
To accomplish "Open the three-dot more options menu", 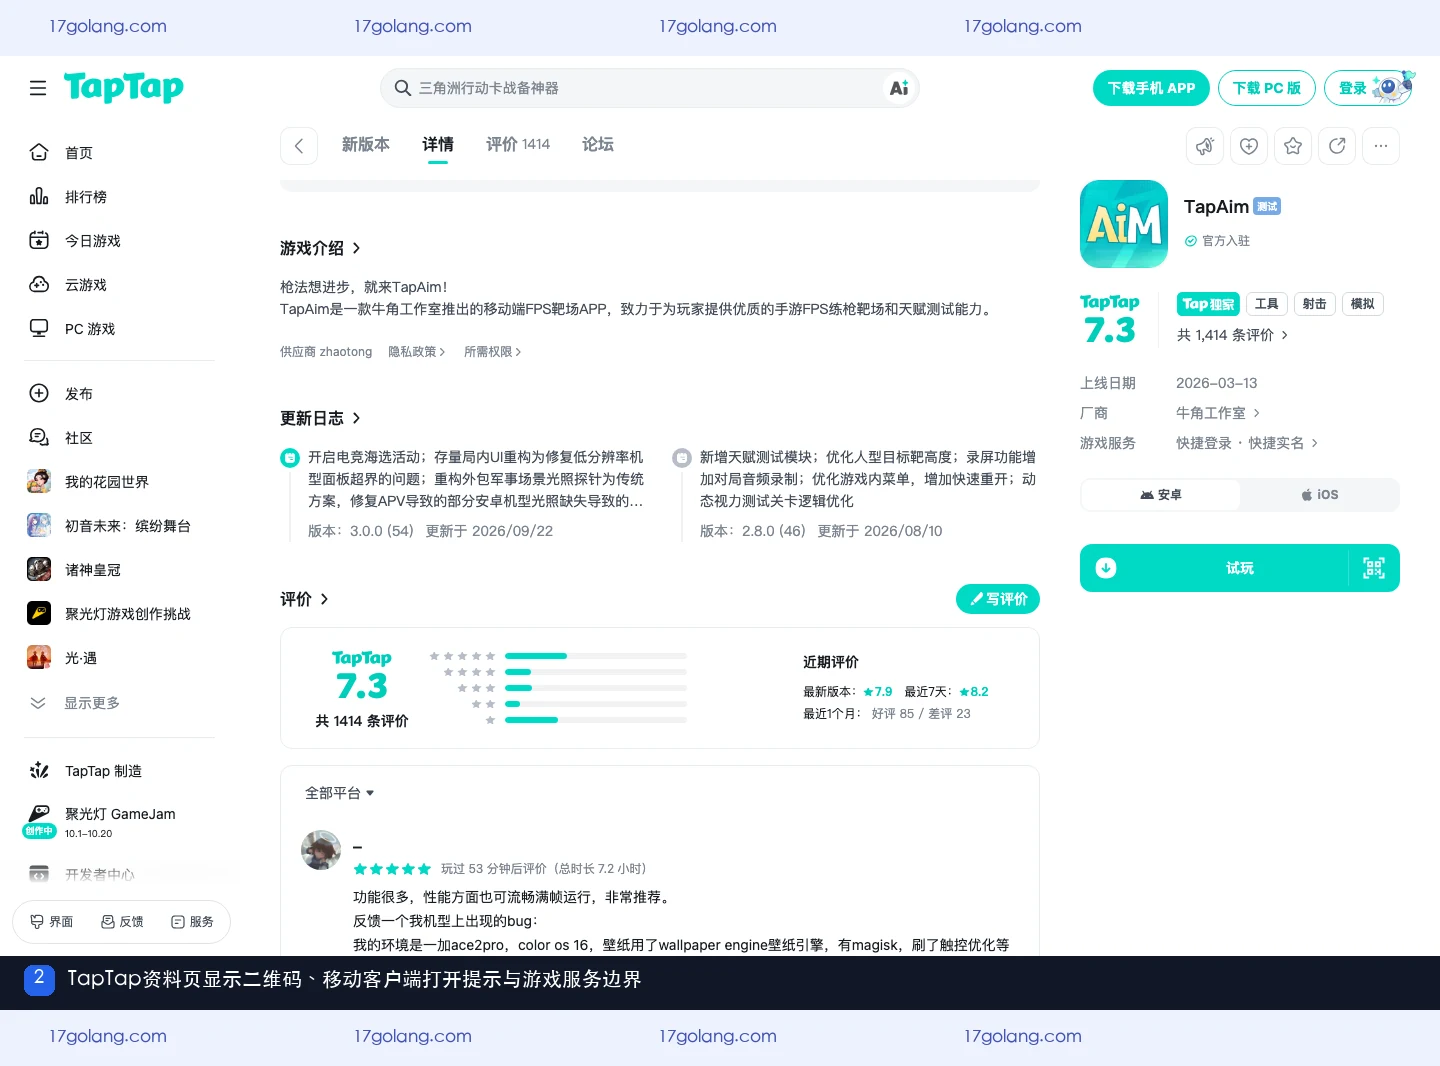I will click(x=1381, y=146).
